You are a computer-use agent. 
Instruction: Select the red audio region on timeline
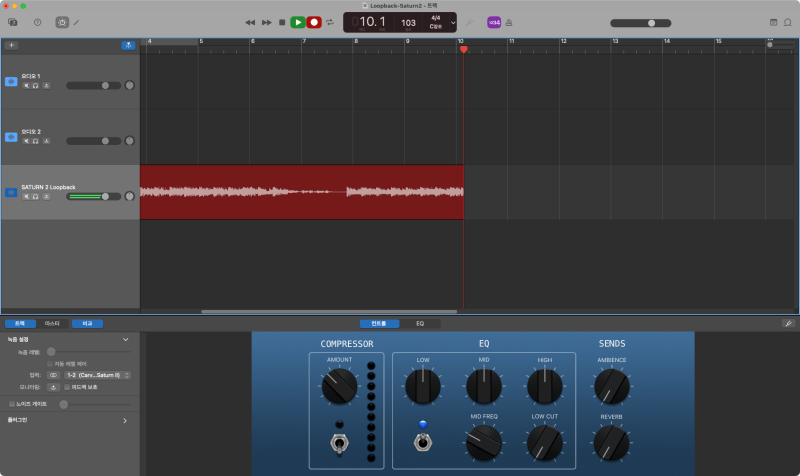(x=302, y=192)
